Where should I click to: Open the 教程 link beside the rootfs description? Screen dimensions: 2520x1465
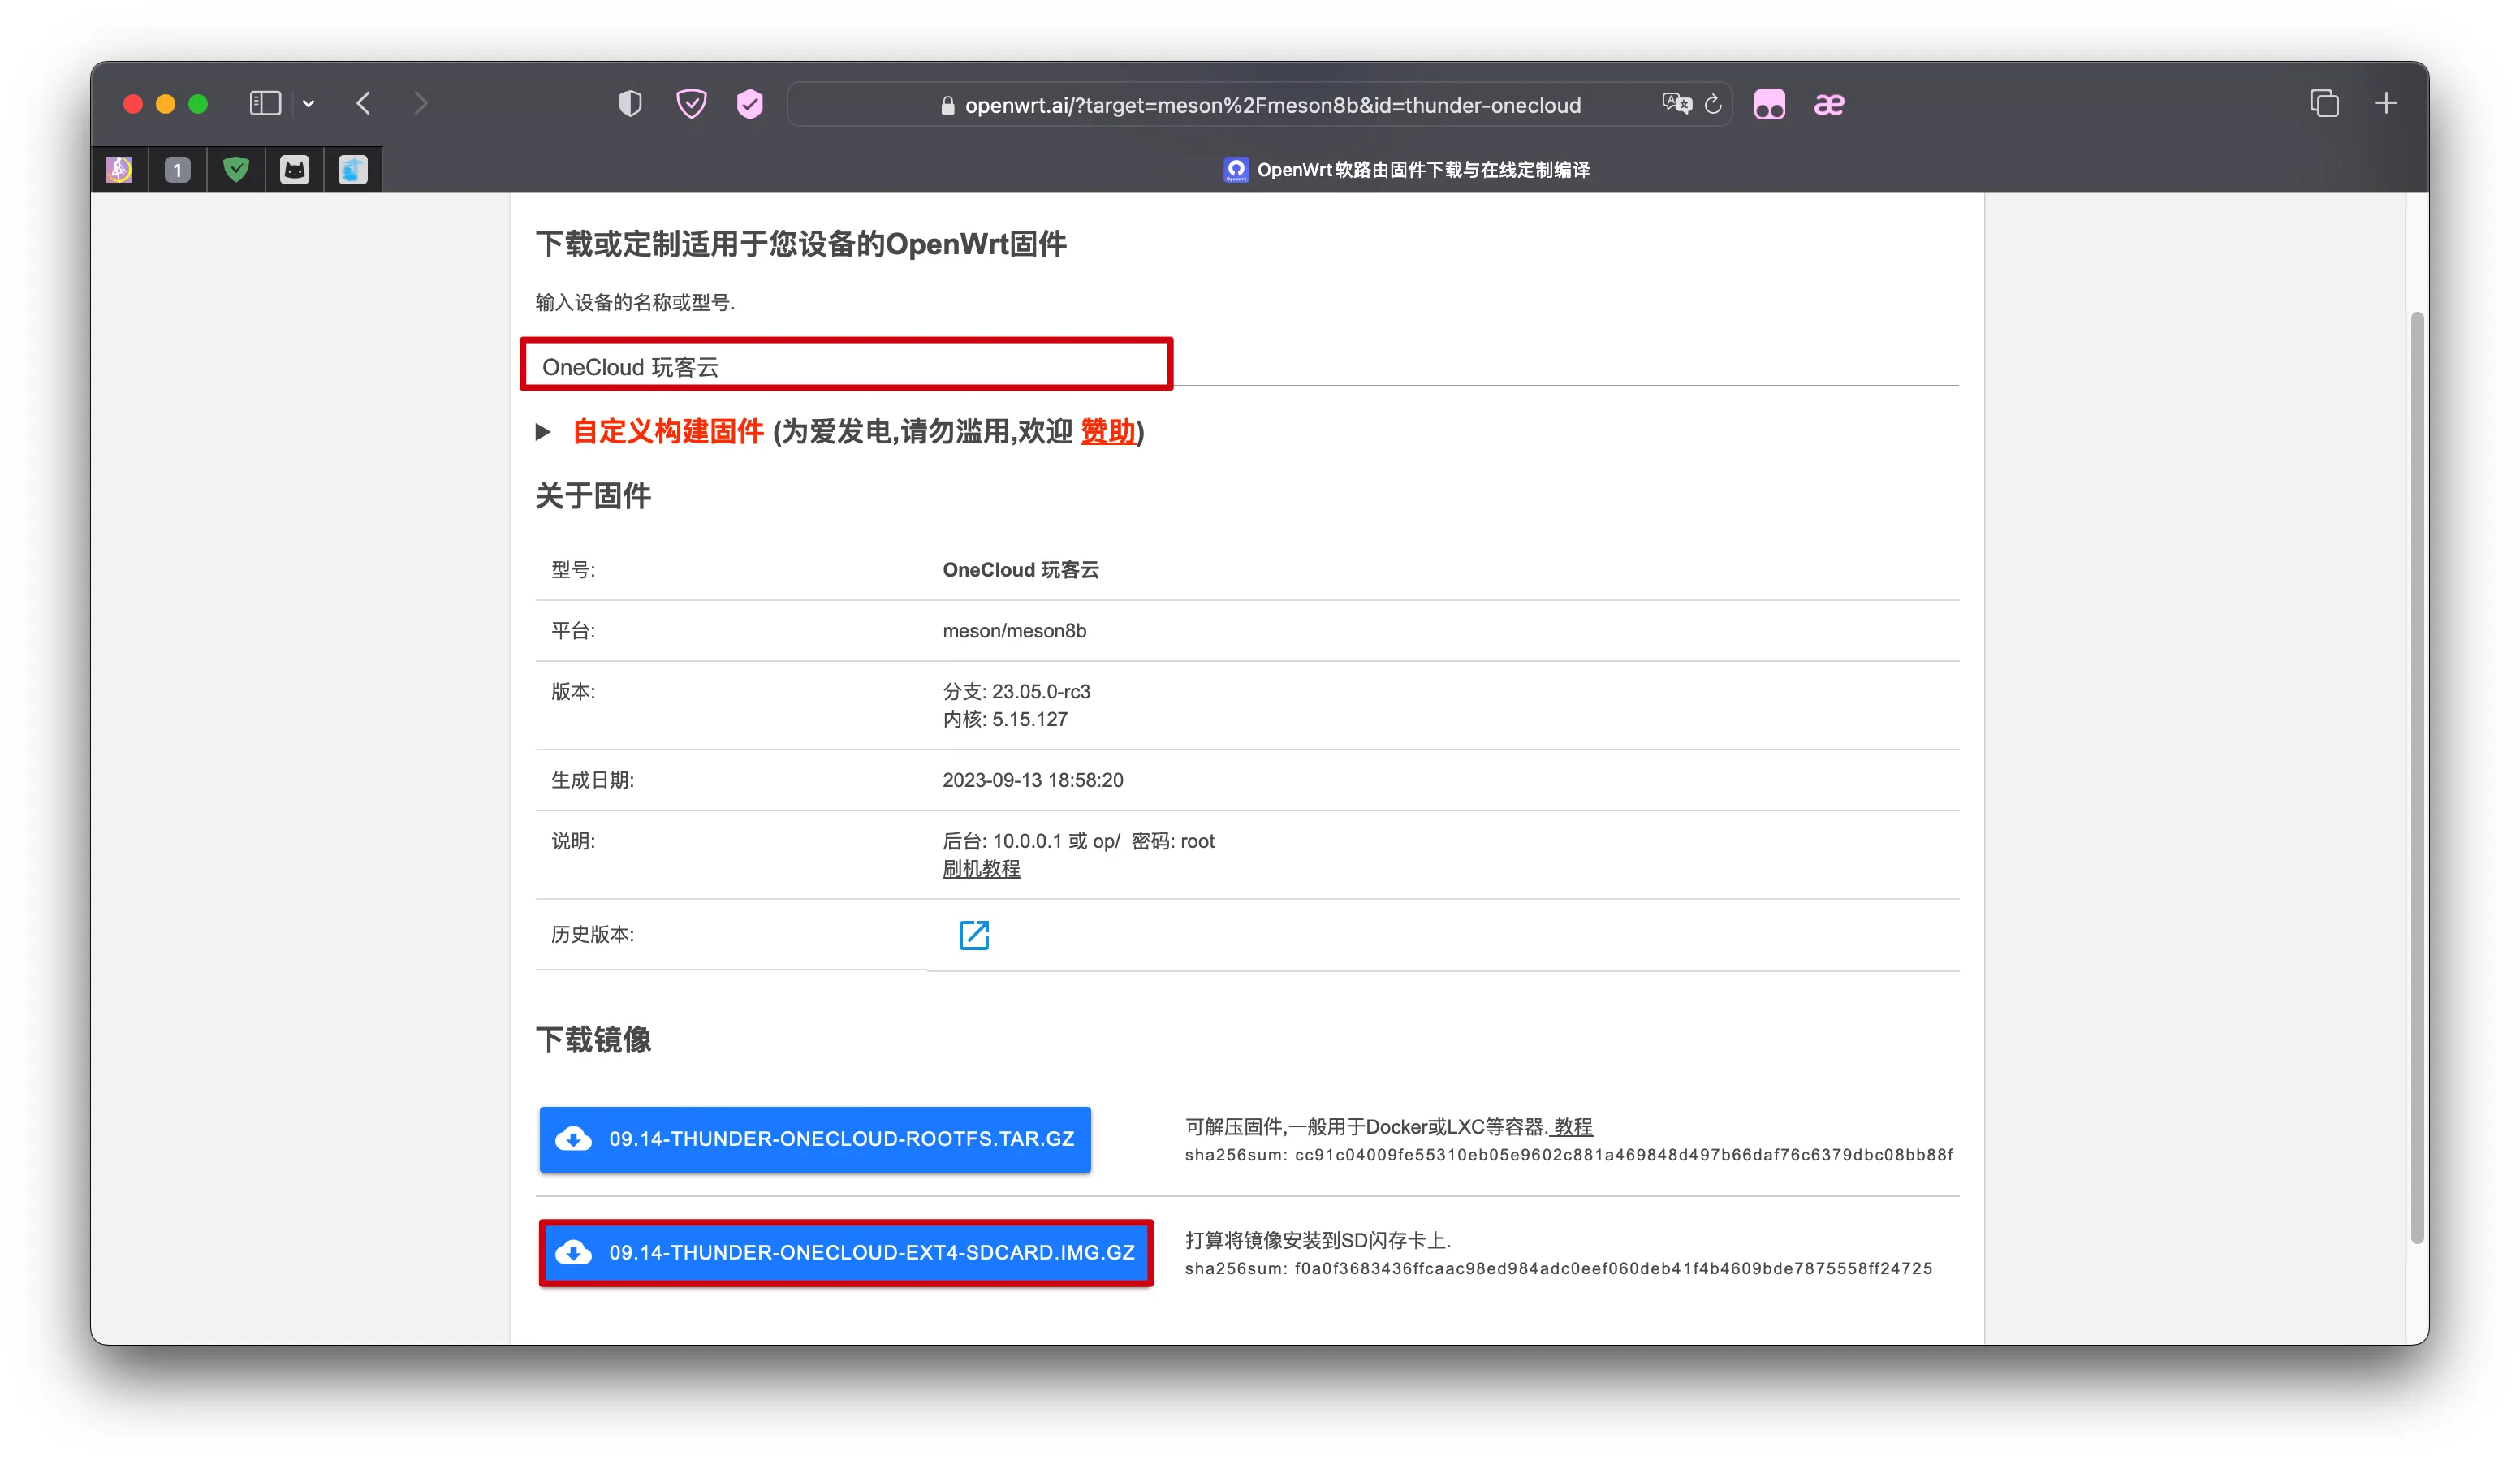coord(1573,1127)
